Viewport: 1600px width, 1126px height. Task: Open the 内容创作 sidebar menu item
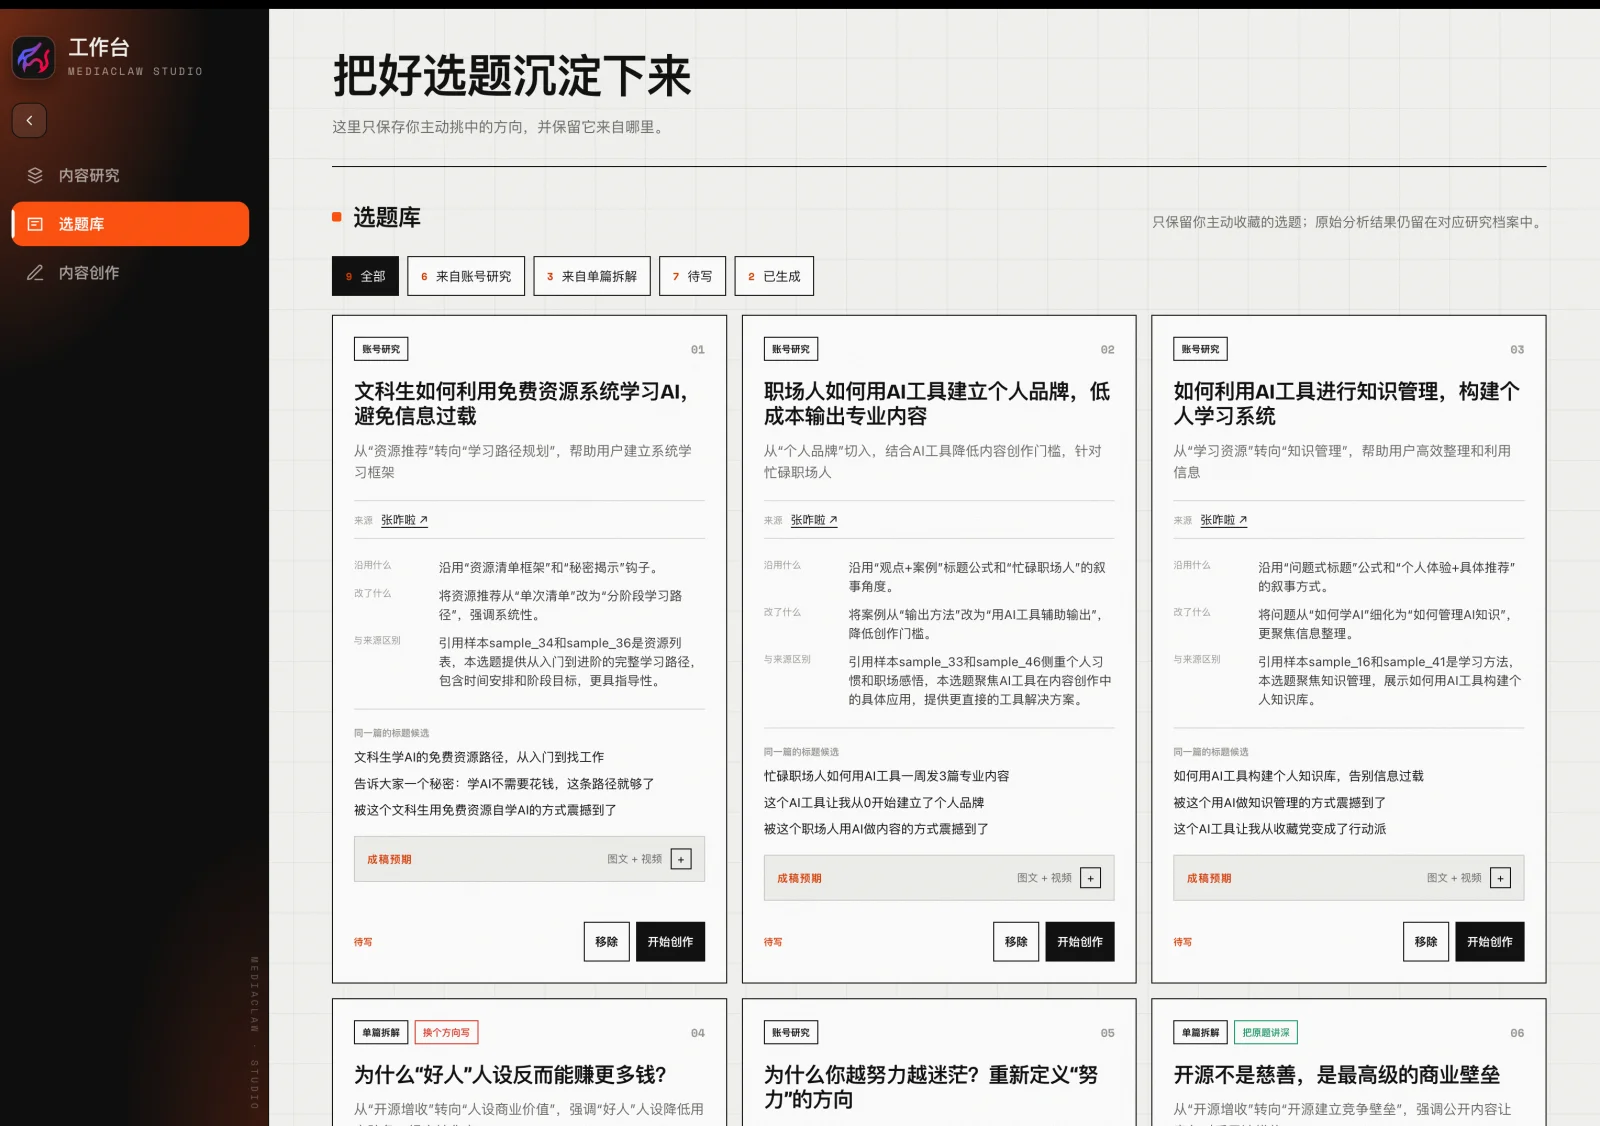[x=130, y=272]
